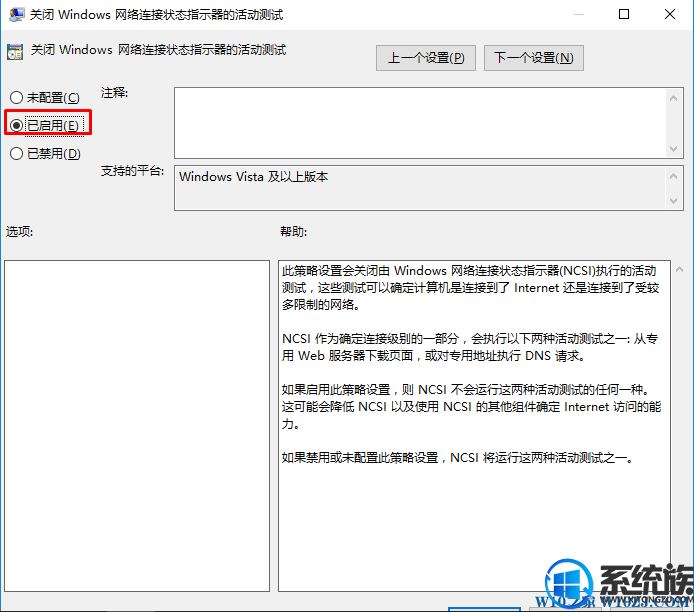Click the 帮助: label

pyautogui.click(x=293, y=231)
